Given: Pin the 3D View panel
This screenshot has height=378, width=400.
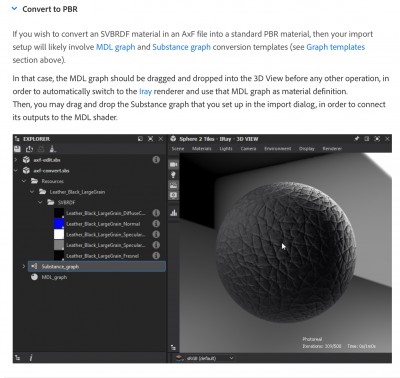Looking at the screenshot, I should pyautogui.click(x=356, y=139).
